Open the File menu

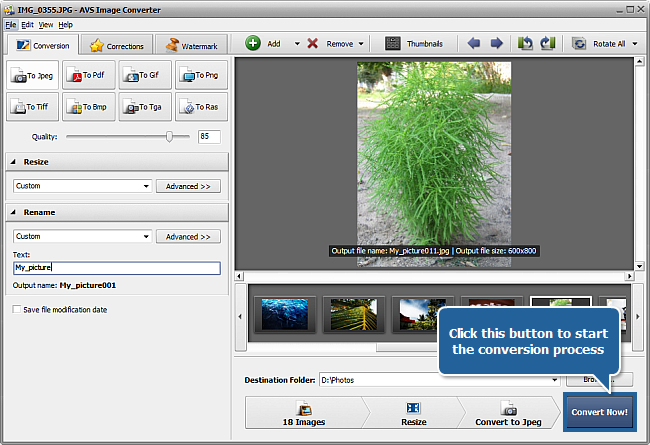10,24
